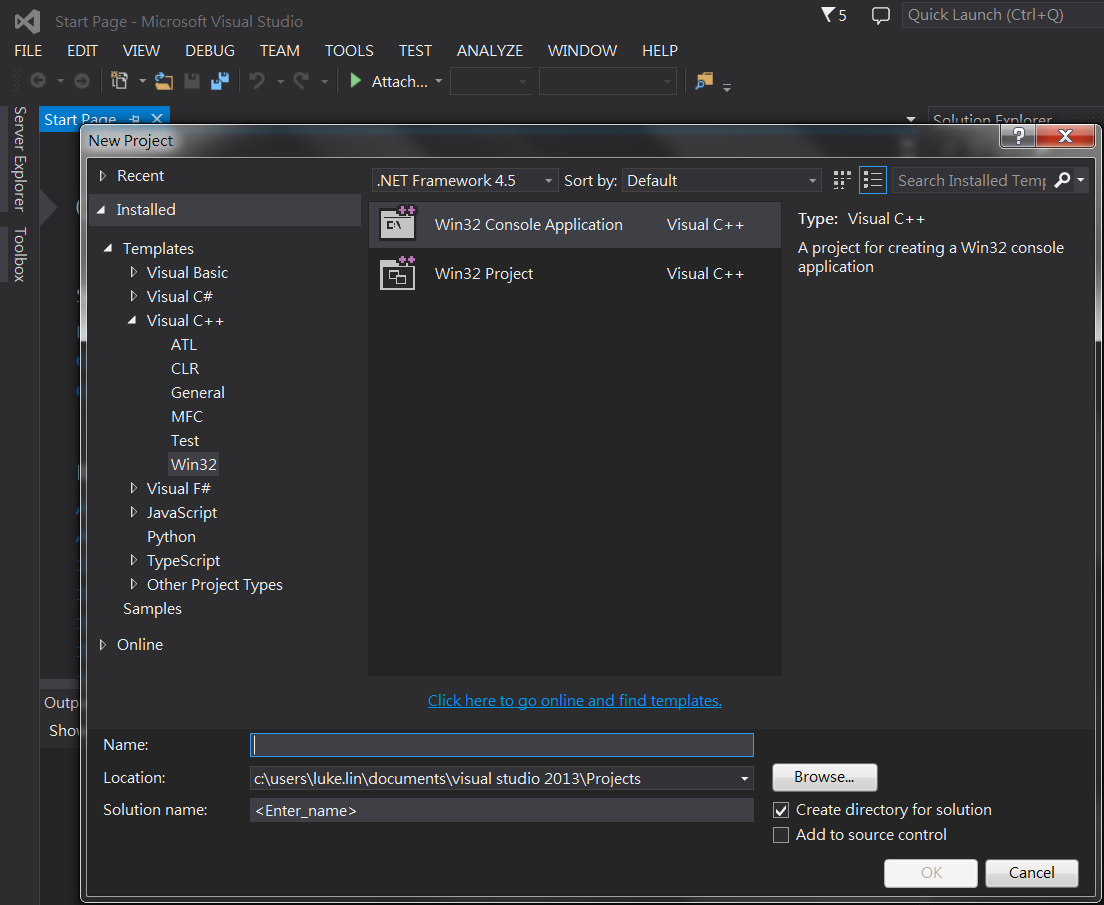Click the Open File toolbar icon
The height and width of the screenshot is (905, 1104).
click(164, 82)
